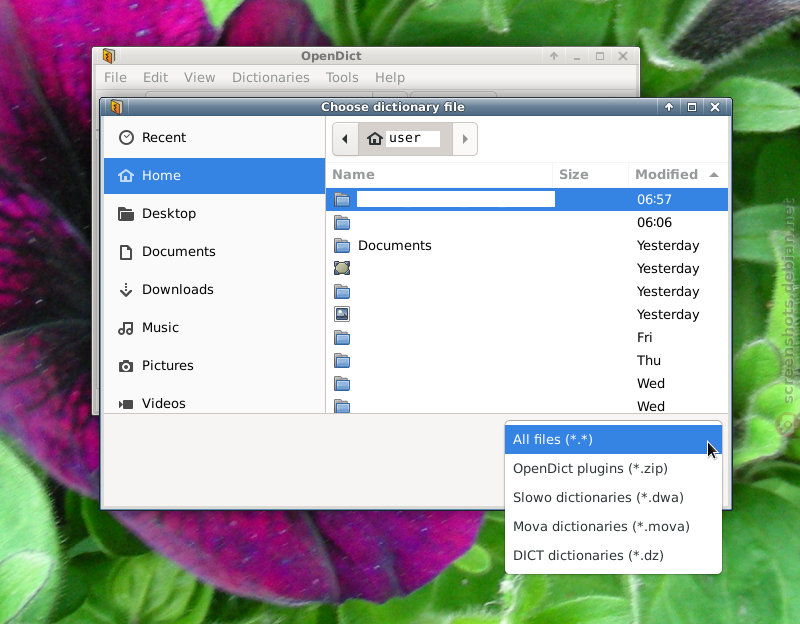This screenshot has width=800, height=624.
Task: Choose the Slowo dictionaries (*.dwa) filter
Action: (613, 497)
